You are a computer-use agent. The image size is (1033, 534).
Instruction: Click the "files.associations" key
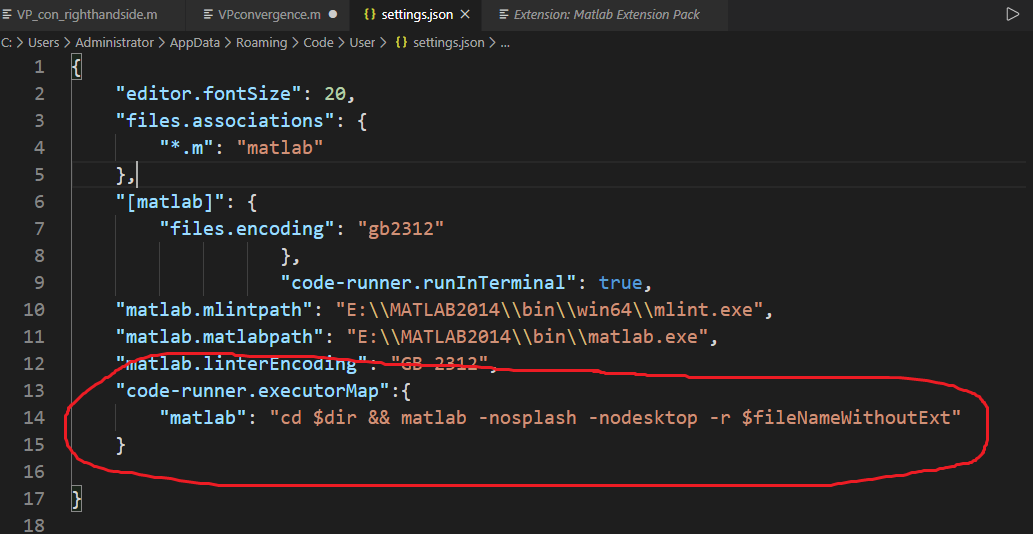[x=225, y=121]
